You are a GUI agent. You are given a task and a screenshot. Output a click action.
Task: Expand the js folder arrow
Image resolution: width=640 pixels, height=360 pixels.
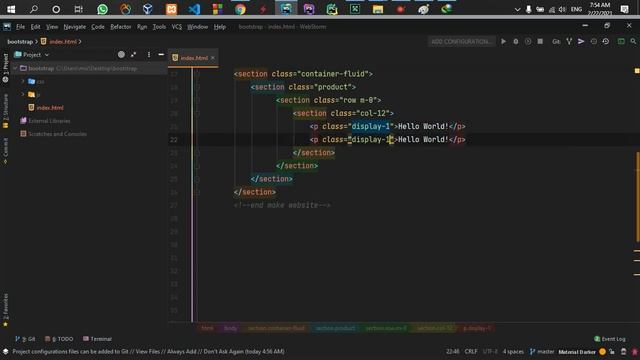click(23, 95)
